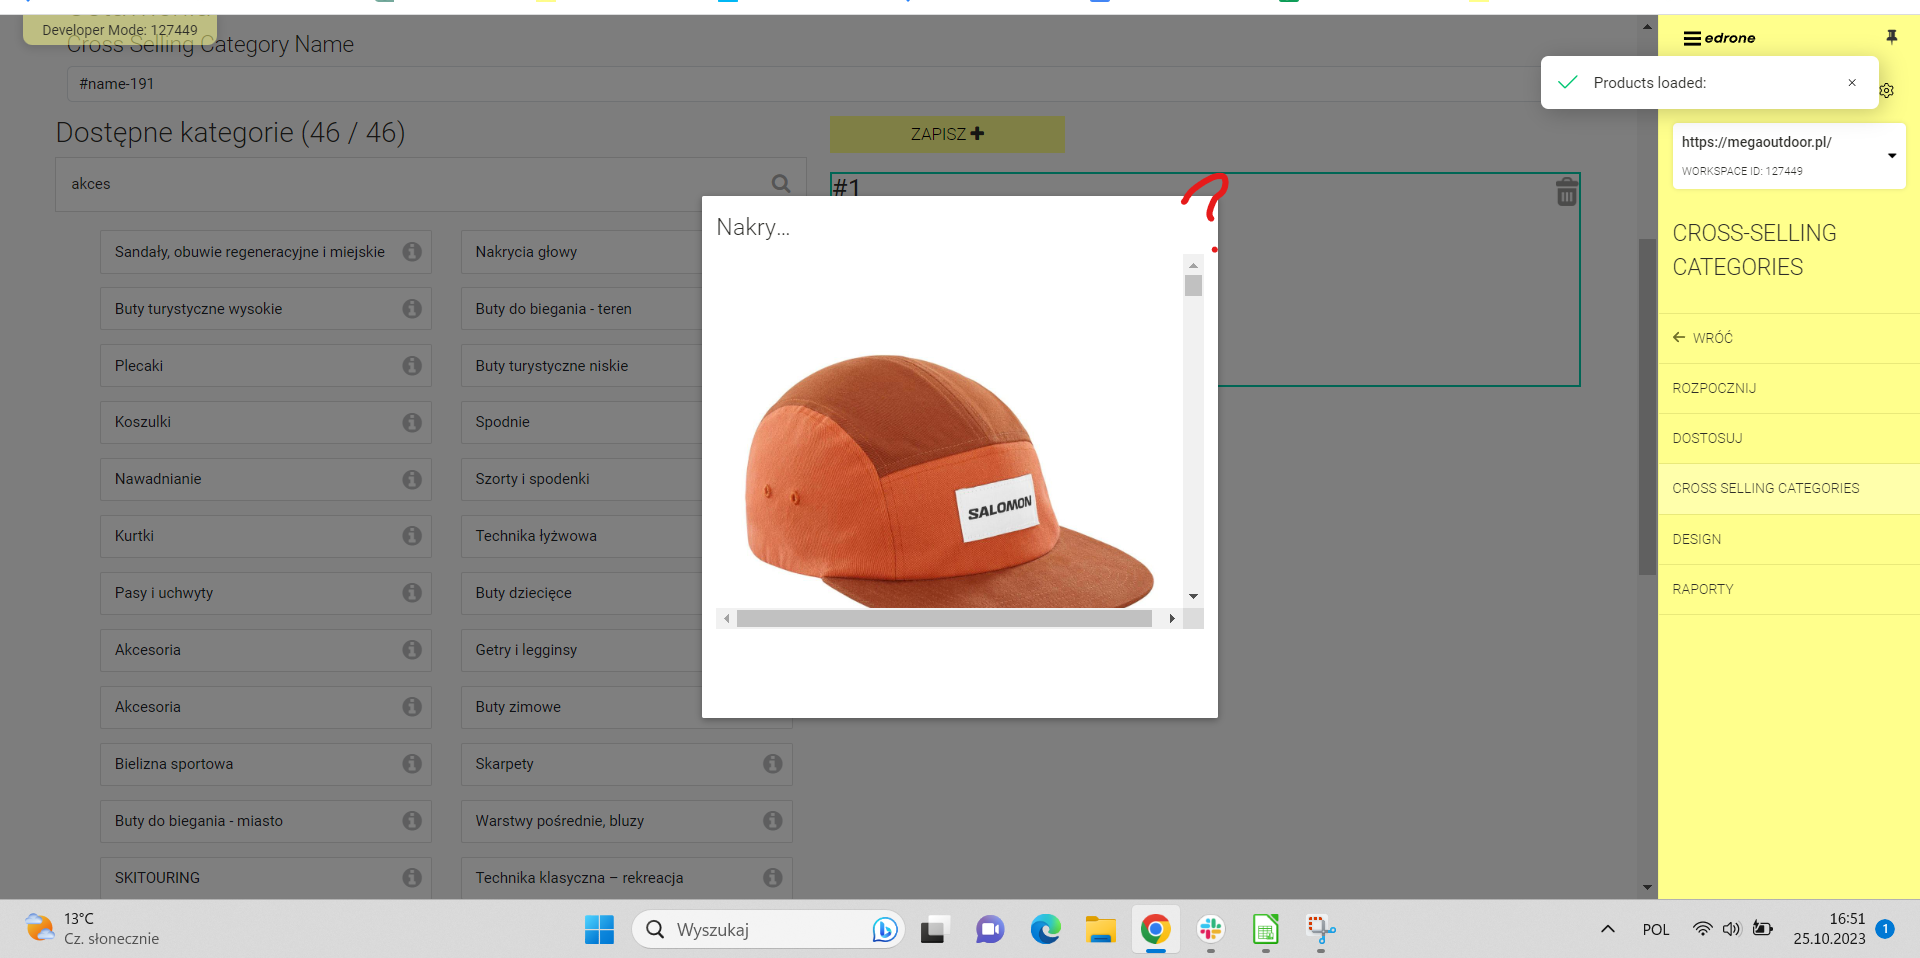This screenshot has height=958, width=1920.
Task: Click info icon for Sandały, obuwie regeneracyjne i miejskie
Action: coord(412,252)
